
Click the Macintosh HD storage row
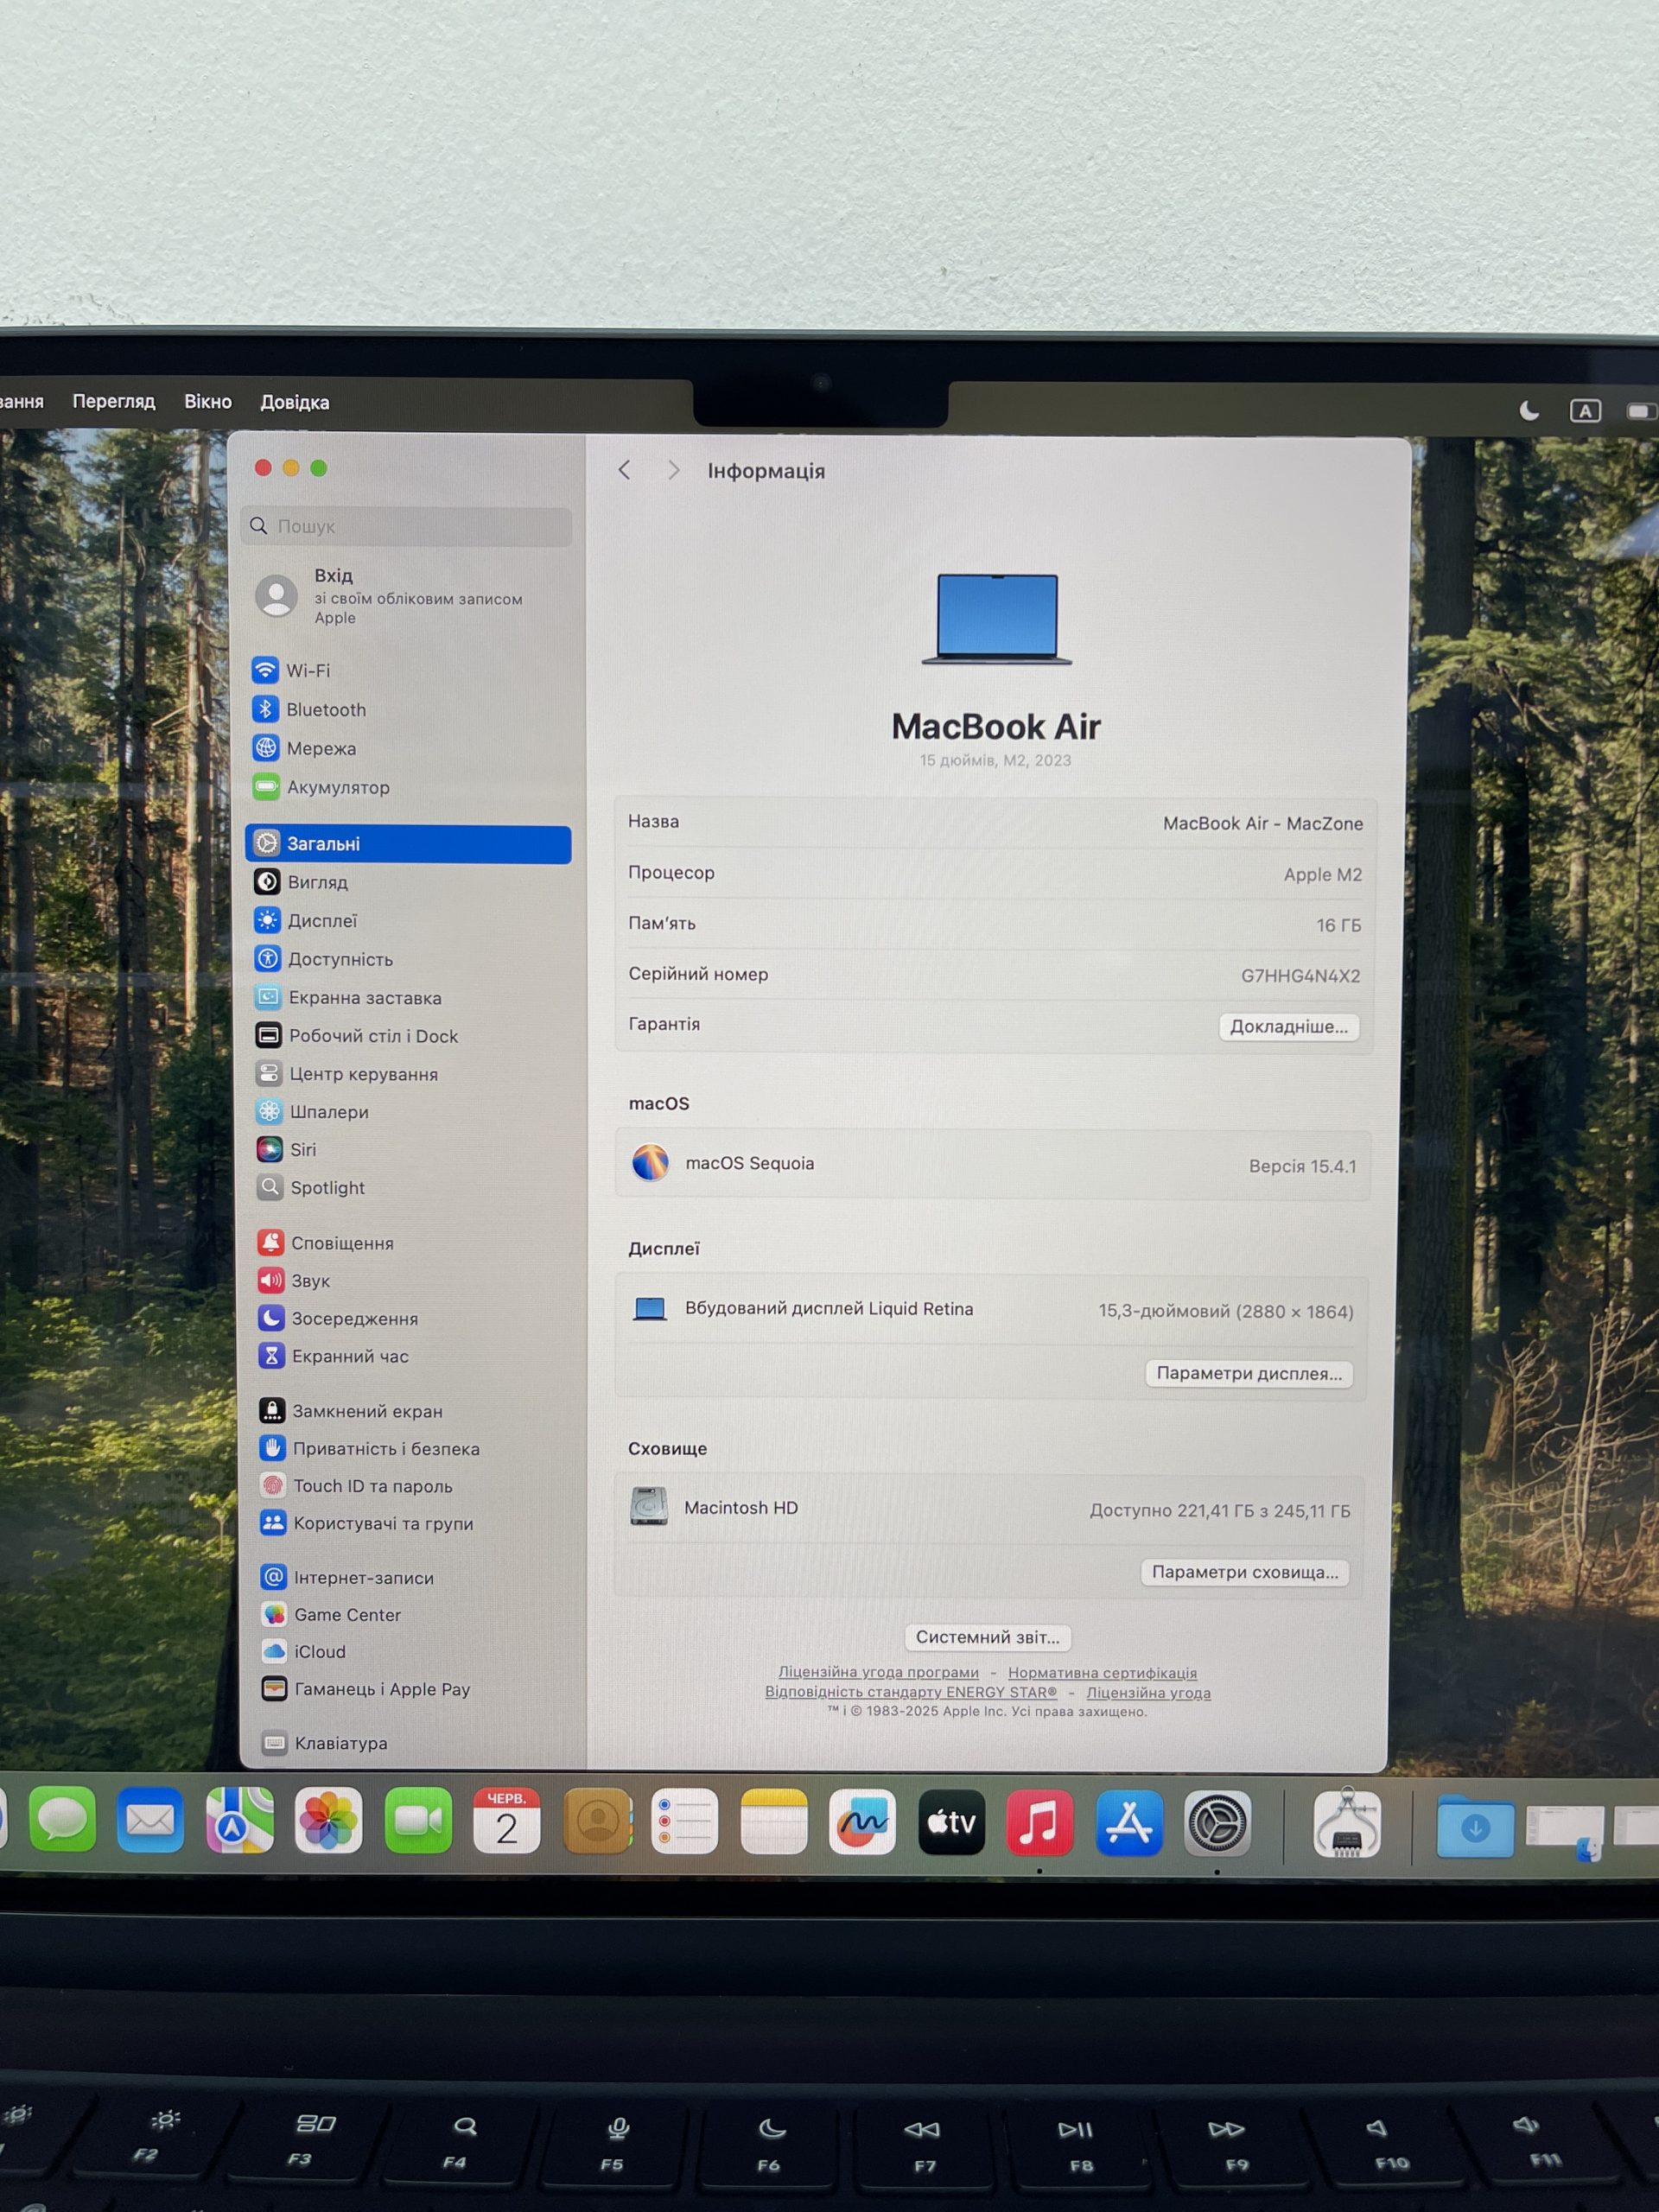click(990, 1509)
